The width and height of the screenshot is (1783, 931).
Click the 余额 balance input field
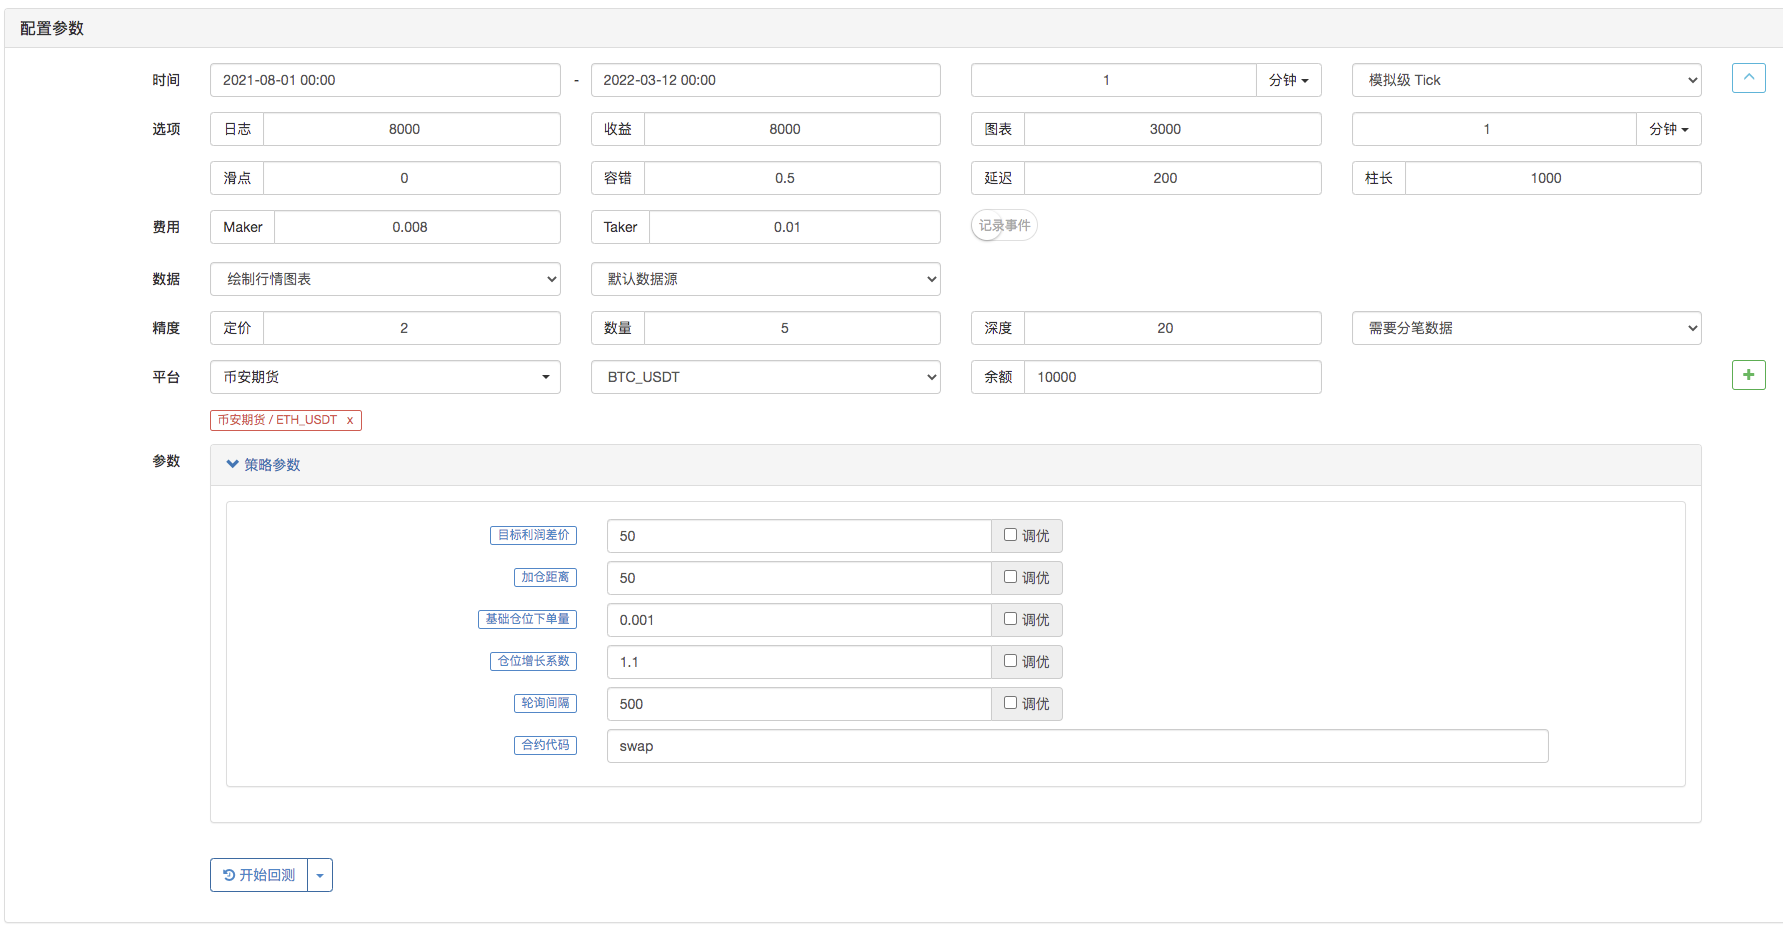(x=1172, y=377)
